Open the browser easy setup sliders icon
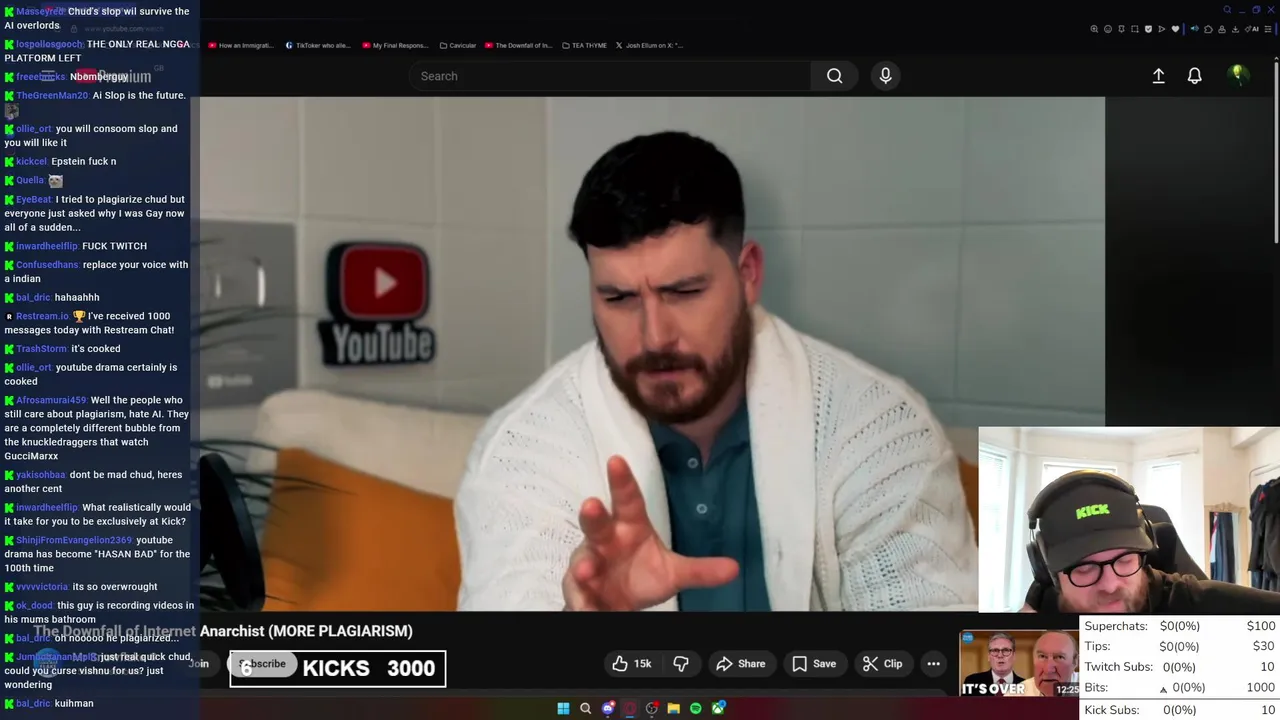This screenshot has height=720, width=1280. pyautogui.click(x=1268, y=29)
